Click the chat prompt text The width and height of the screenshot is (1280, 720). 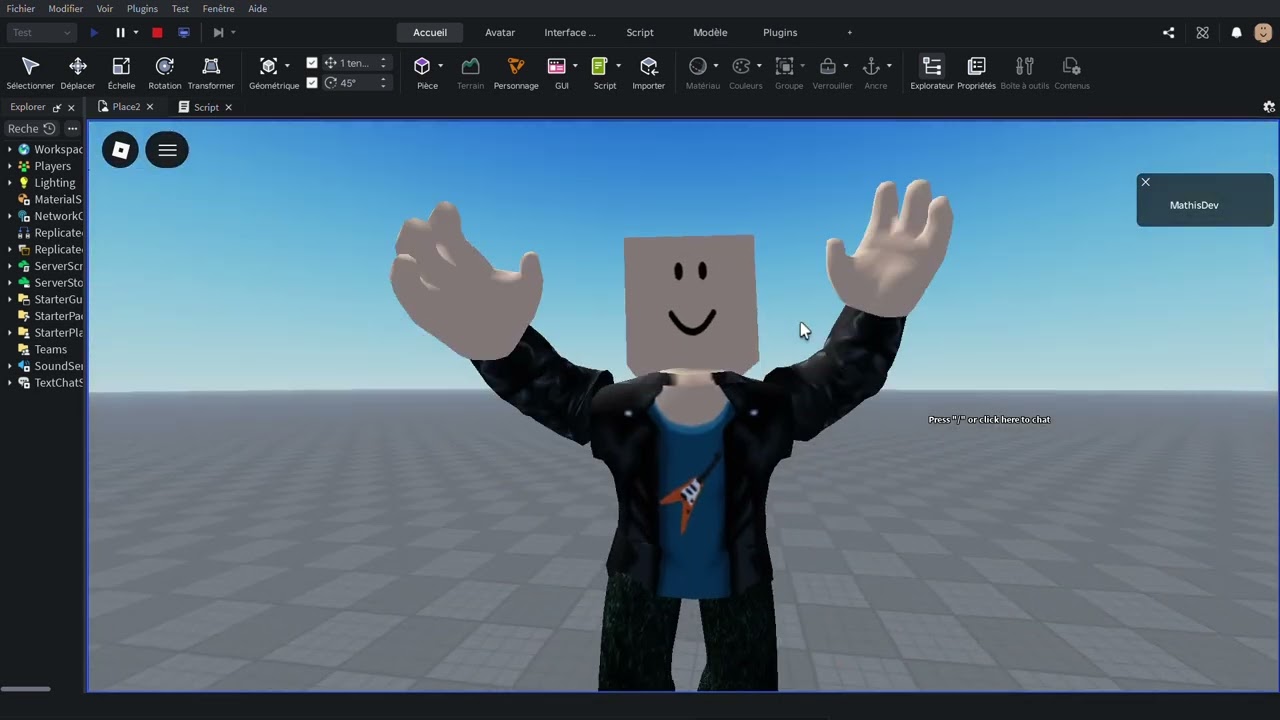coord(989,420)
